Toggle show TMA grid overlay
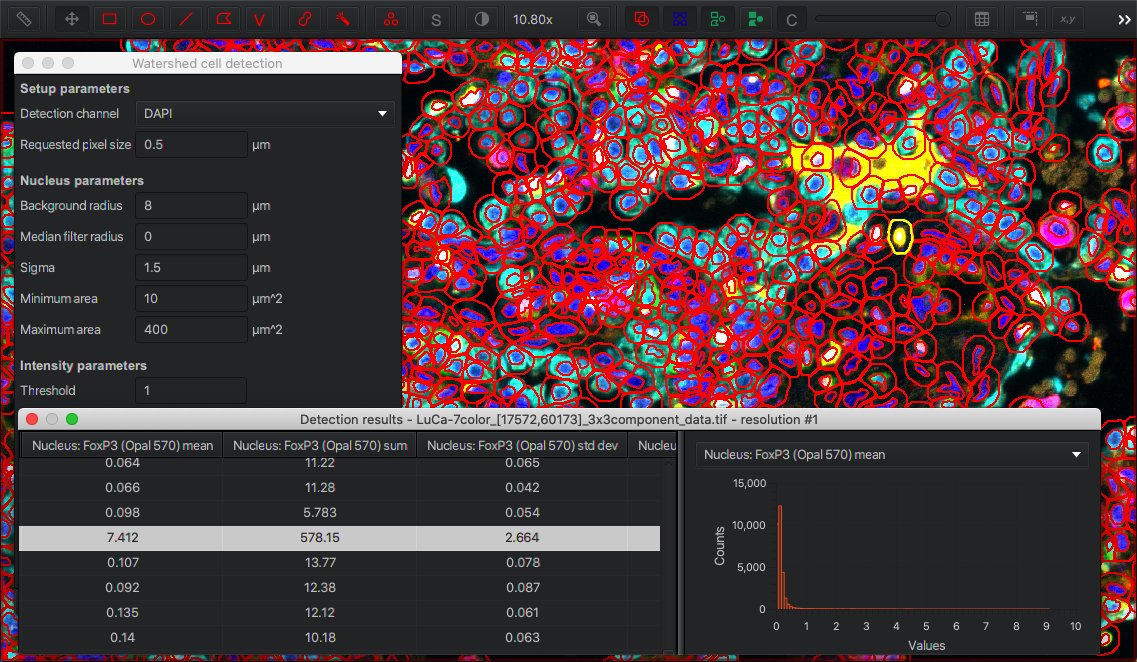Screen dimensions: 1137x662 pos(679,19)
